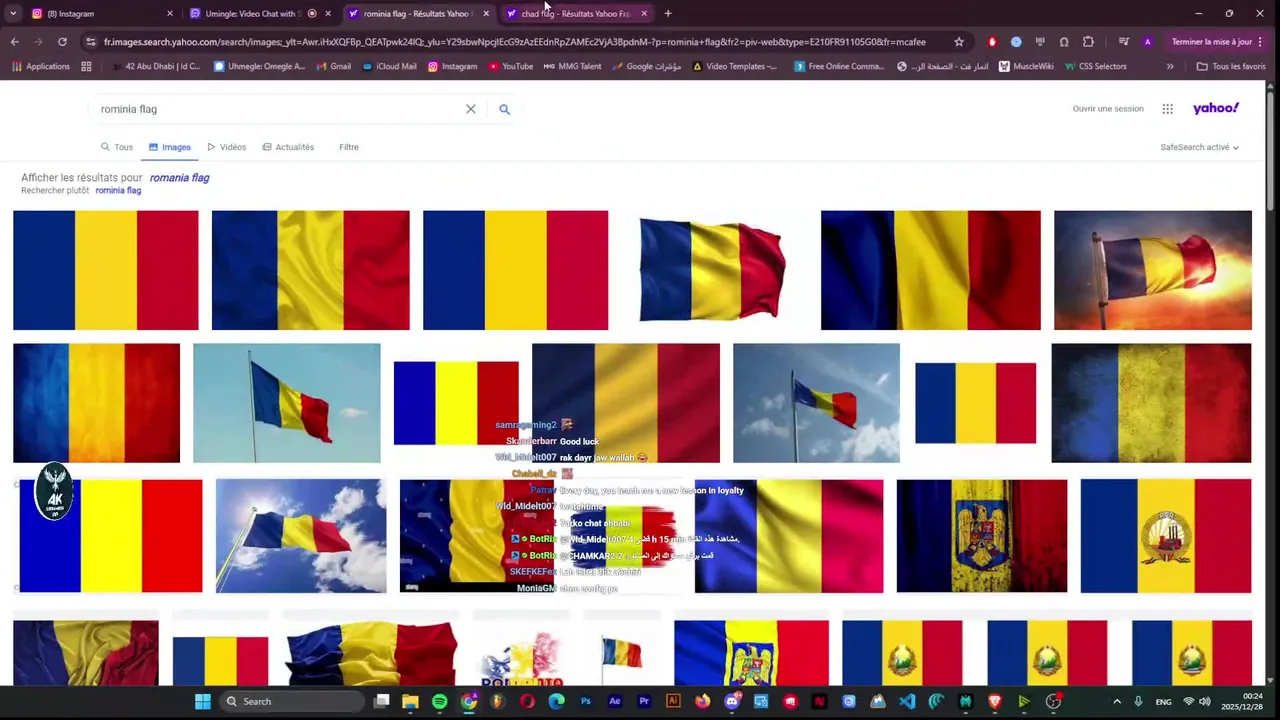Bookmark this page with the star icon
This screenshot has width=1280, height=720.
pyautogui.click(x=959, y=42)
